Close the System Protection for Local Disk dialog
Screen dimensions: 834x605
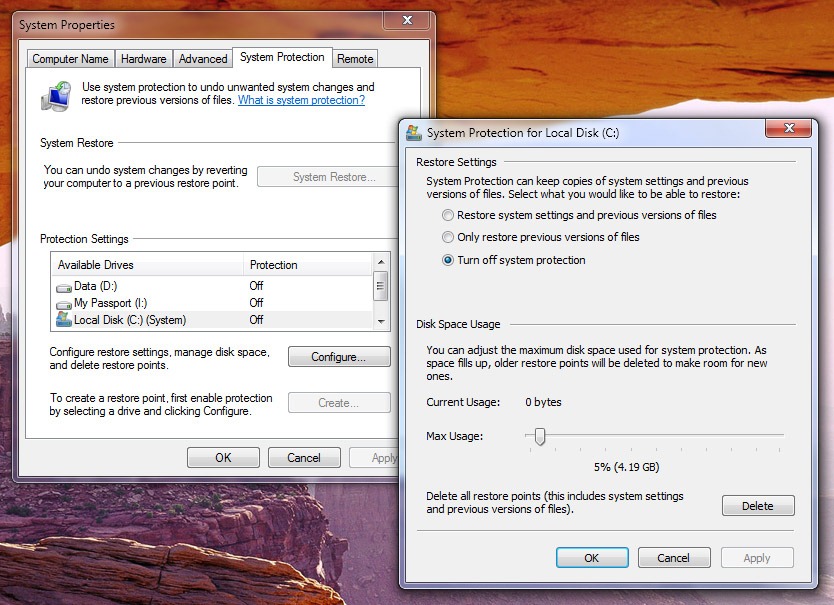click(787, 129)
